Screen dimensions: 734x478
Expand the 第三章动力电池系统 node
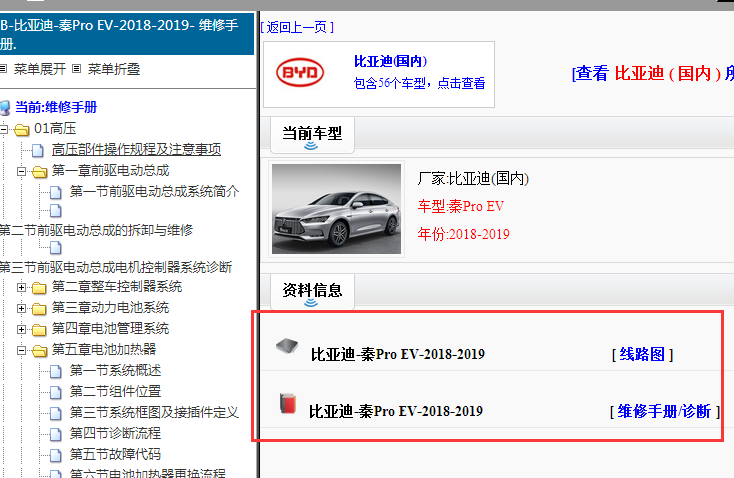point(21,308)
